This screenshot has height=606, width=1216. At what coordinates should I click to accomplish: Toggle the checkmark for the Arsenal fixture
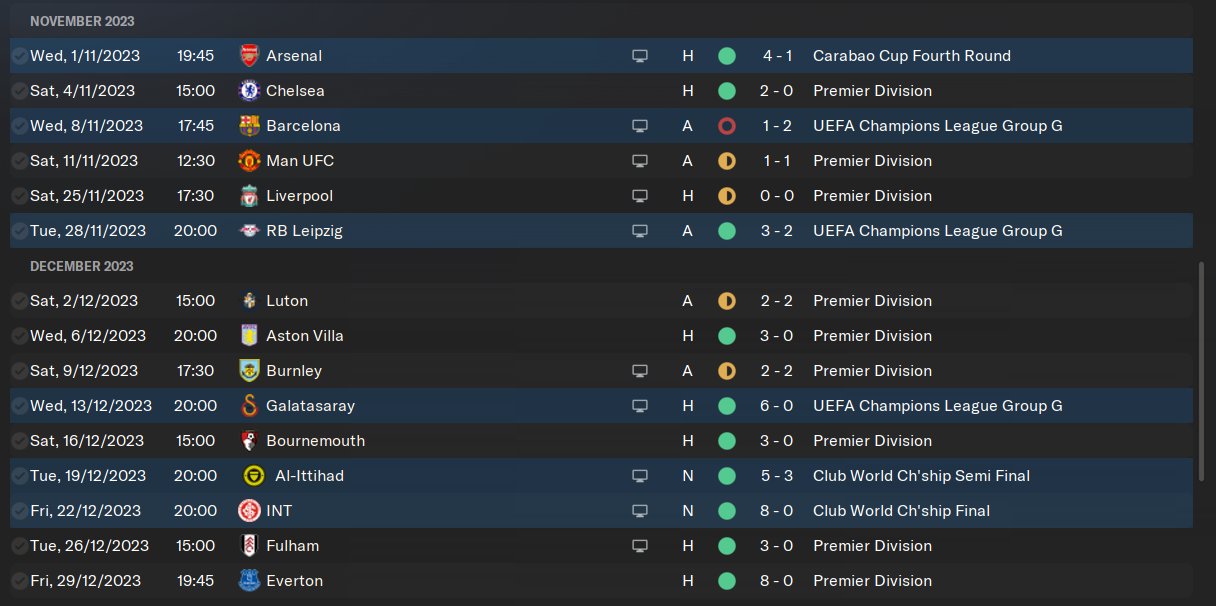(19, 56)
